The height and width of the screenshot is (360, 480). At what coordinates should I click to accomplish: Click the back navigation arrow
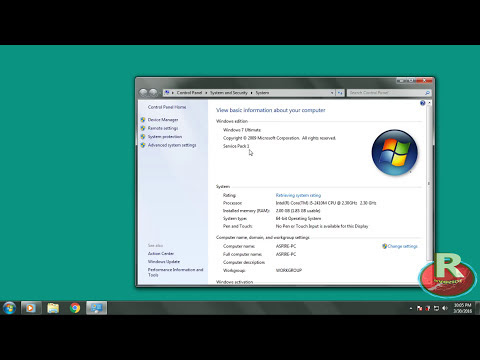pyautogui.click(x=143, y=92)
